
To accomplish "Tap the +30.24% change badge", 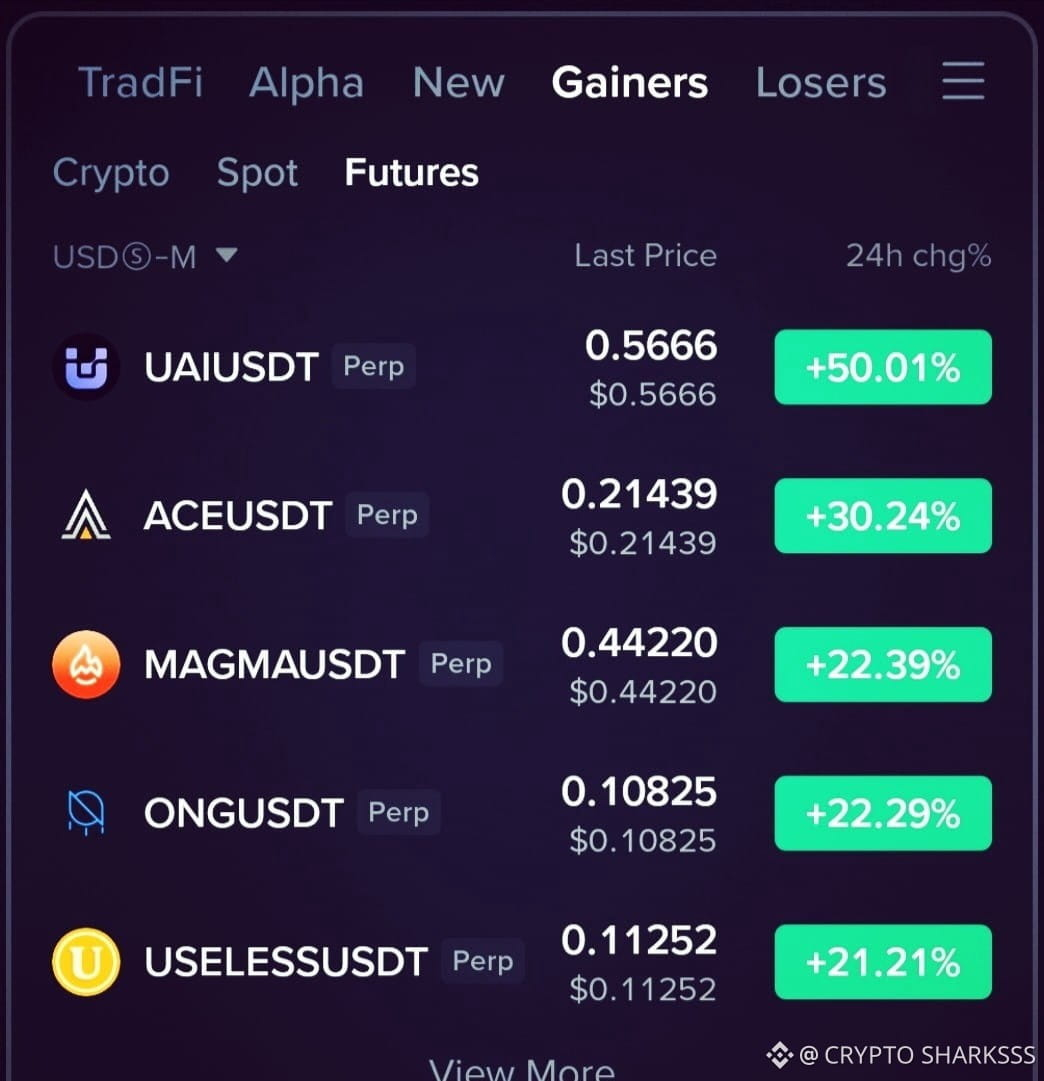I will click(883, 516).
